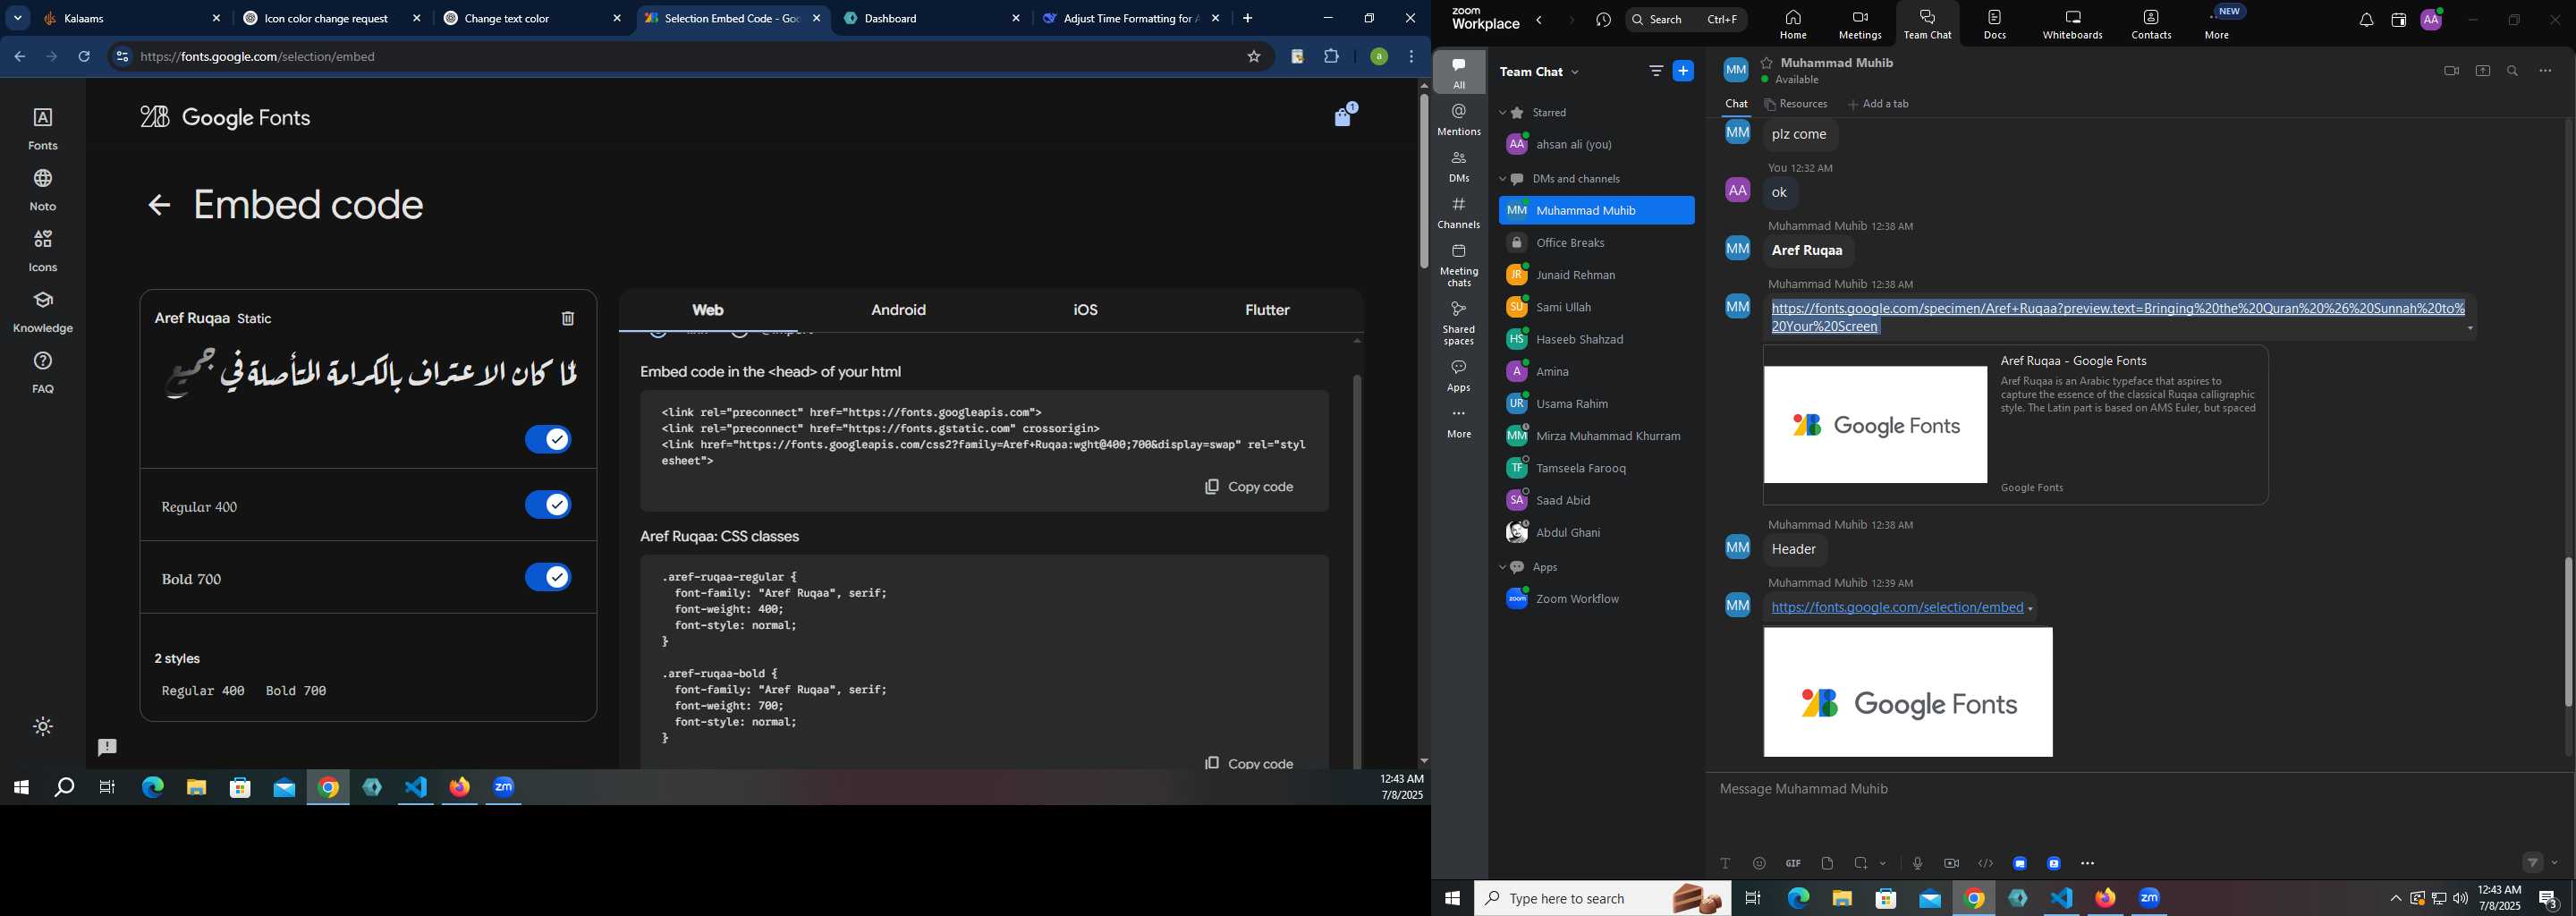Expand the Team Chat header dropdown
Image resolution: width=2576 pixels, height=916 pixels.
click(1576, 72)
